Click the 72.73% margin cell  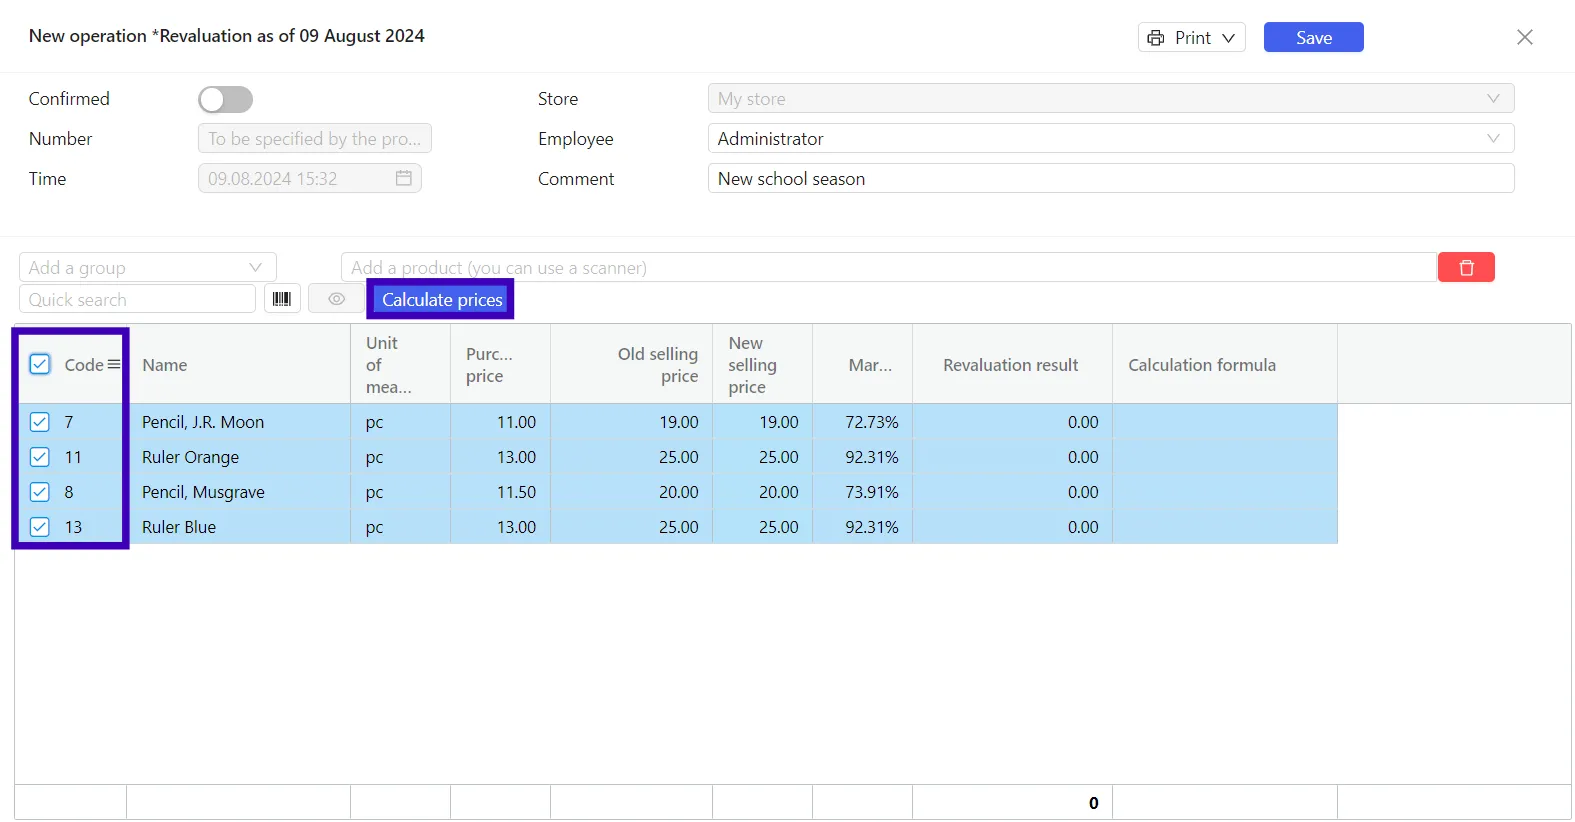pyautogui.click(x=862, y=422)
